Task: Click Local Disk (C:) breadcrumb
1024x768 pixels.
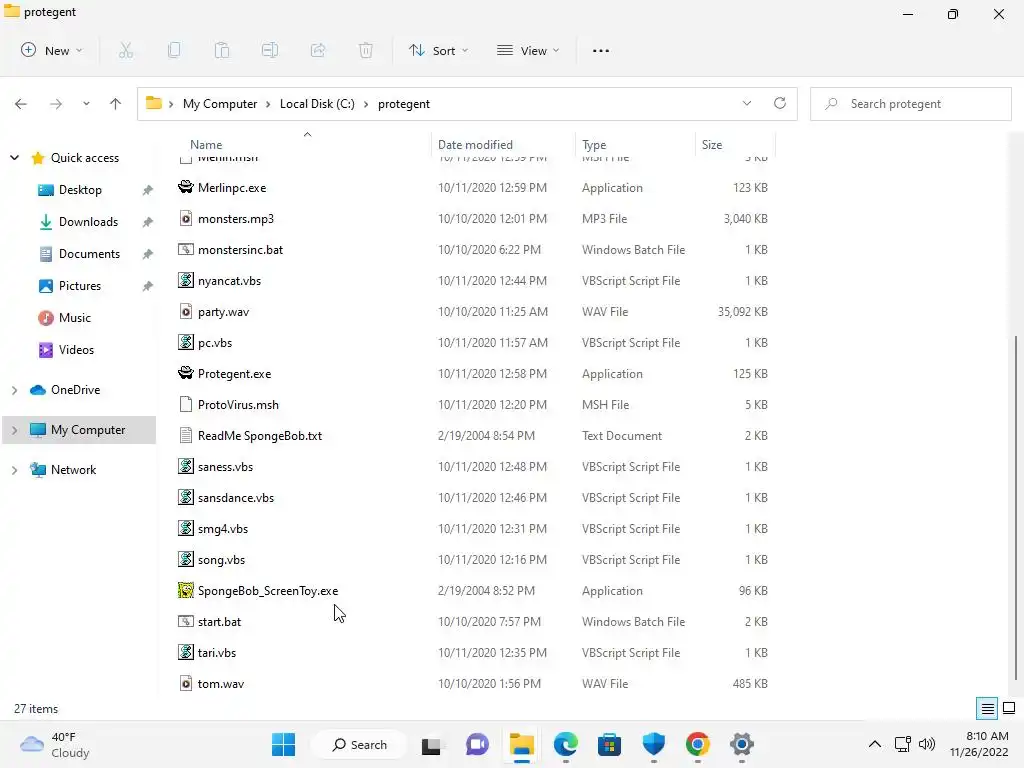Action: pyautogui.click(x=317, y=104)
